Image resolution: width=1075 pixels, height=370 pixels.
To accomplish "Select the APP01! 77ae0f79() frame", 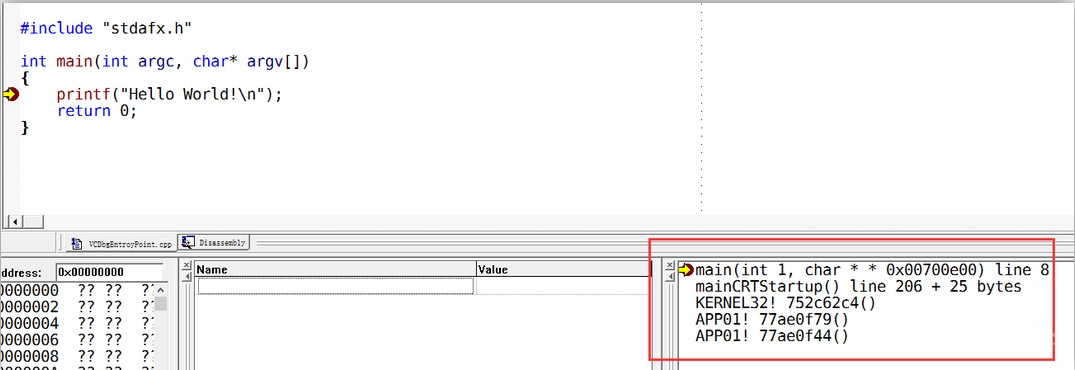I will (772, 319).
